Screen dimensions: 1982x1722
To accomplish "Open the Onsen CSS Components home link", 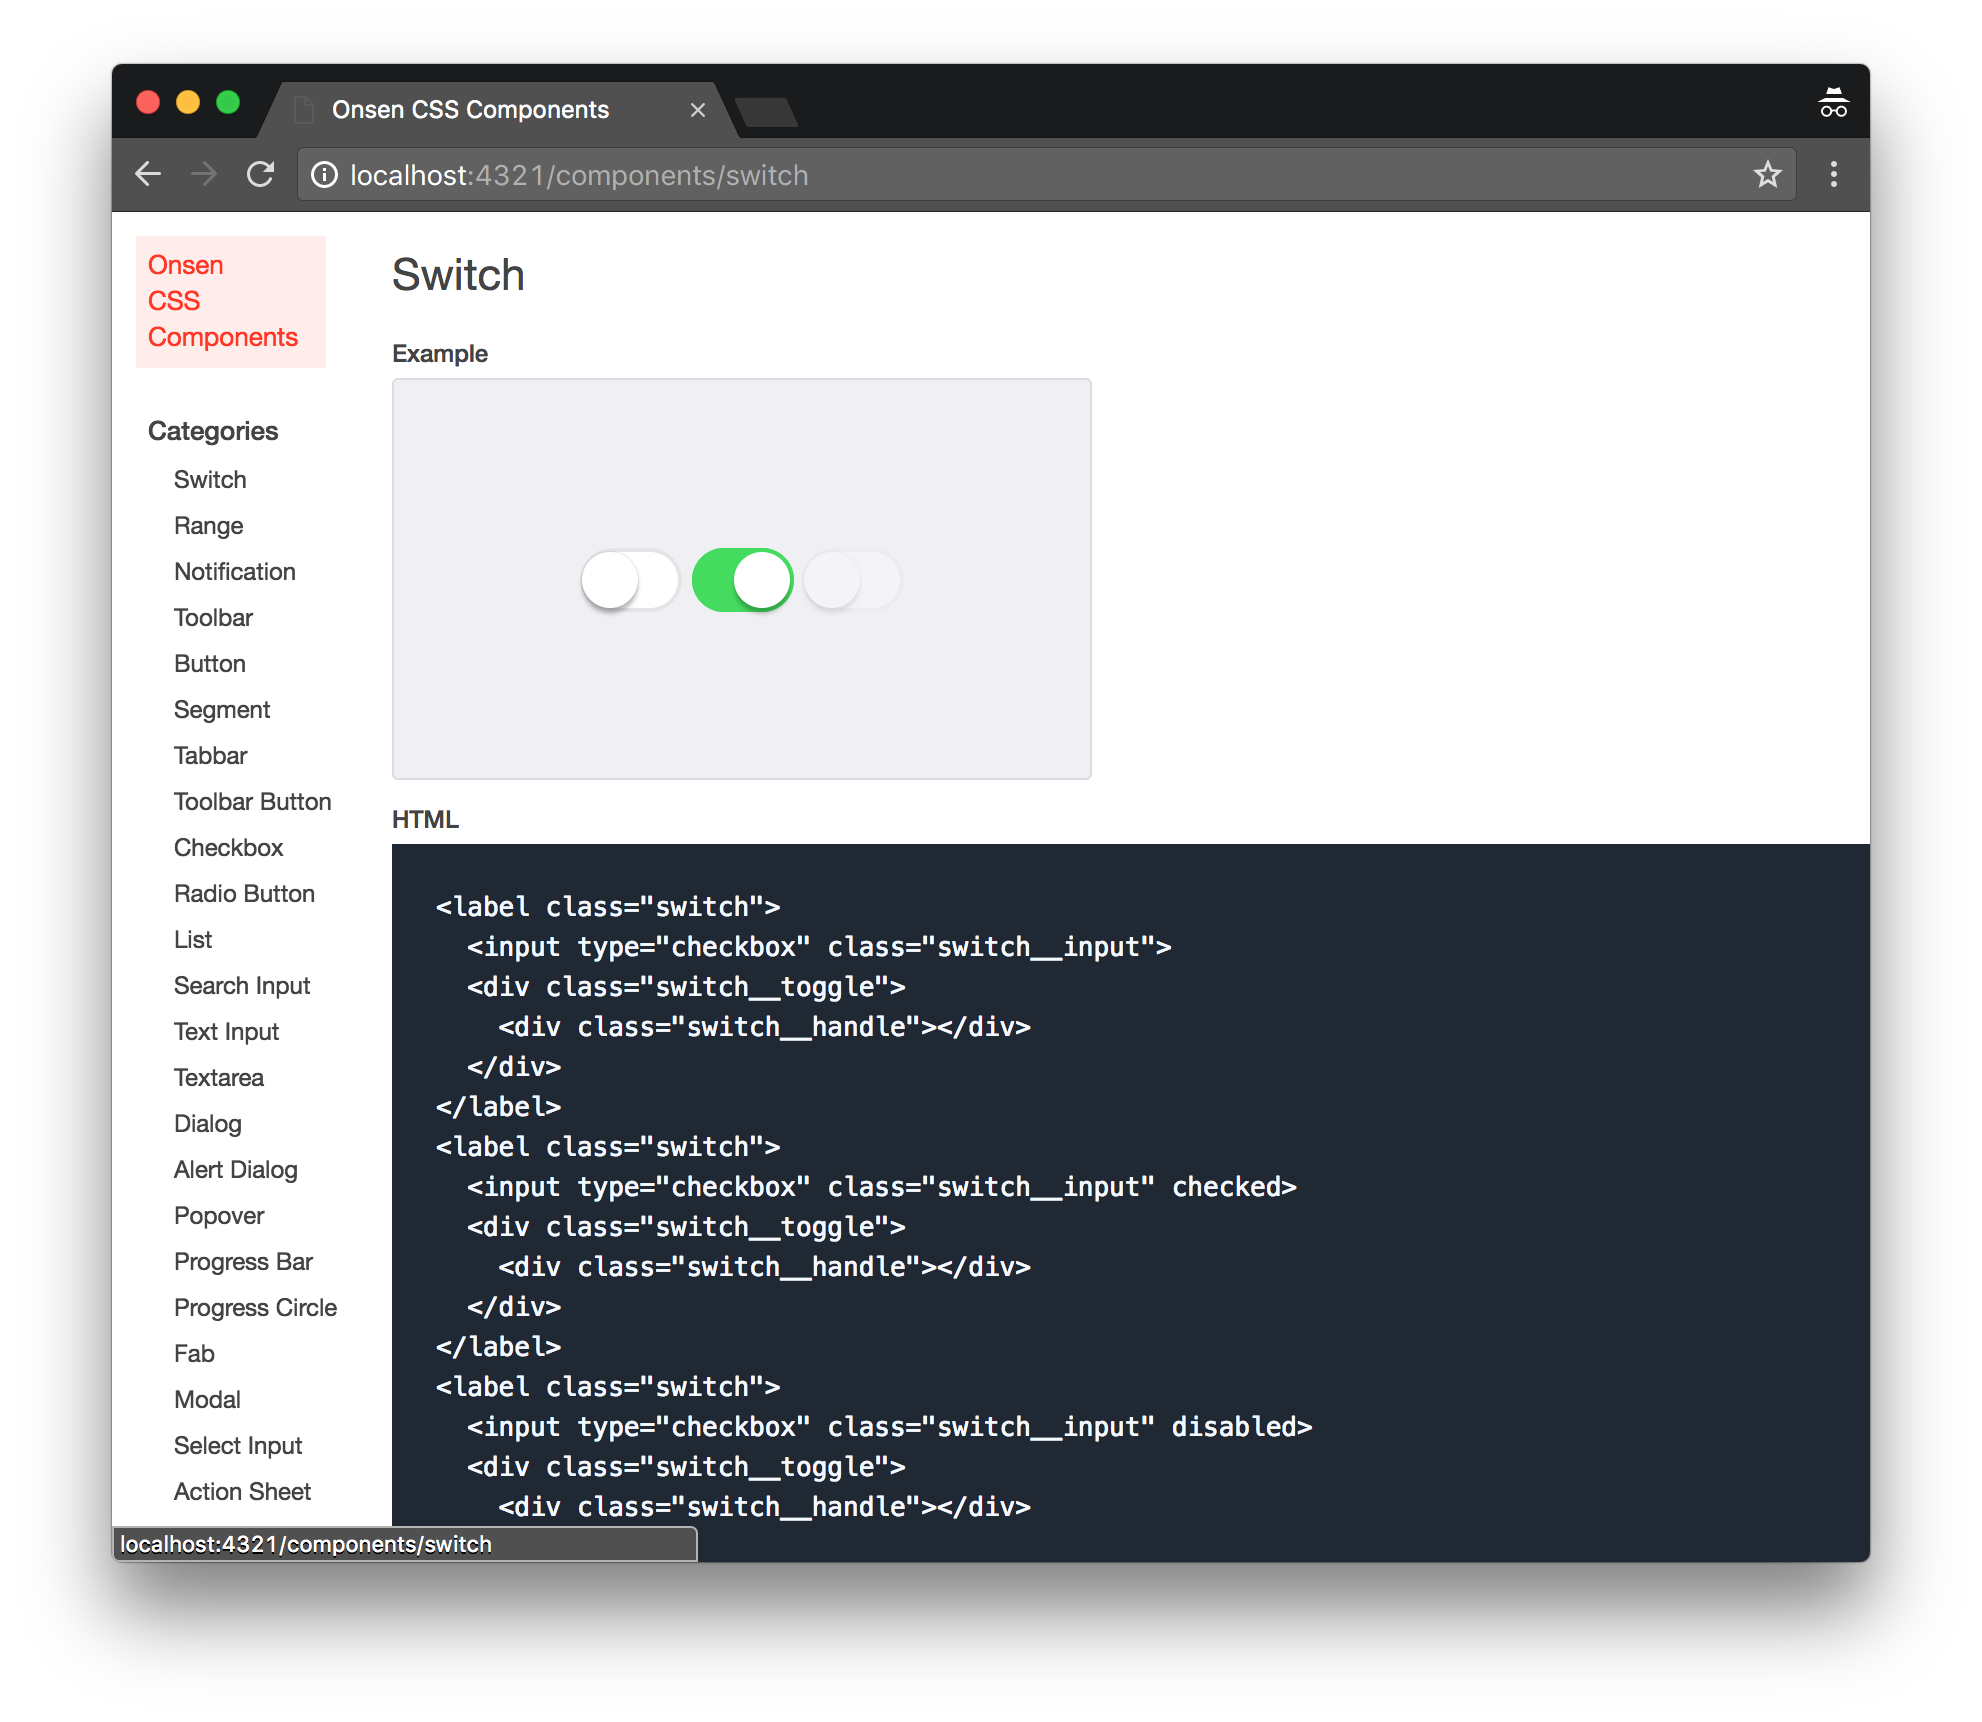I will tap(223, 300).
